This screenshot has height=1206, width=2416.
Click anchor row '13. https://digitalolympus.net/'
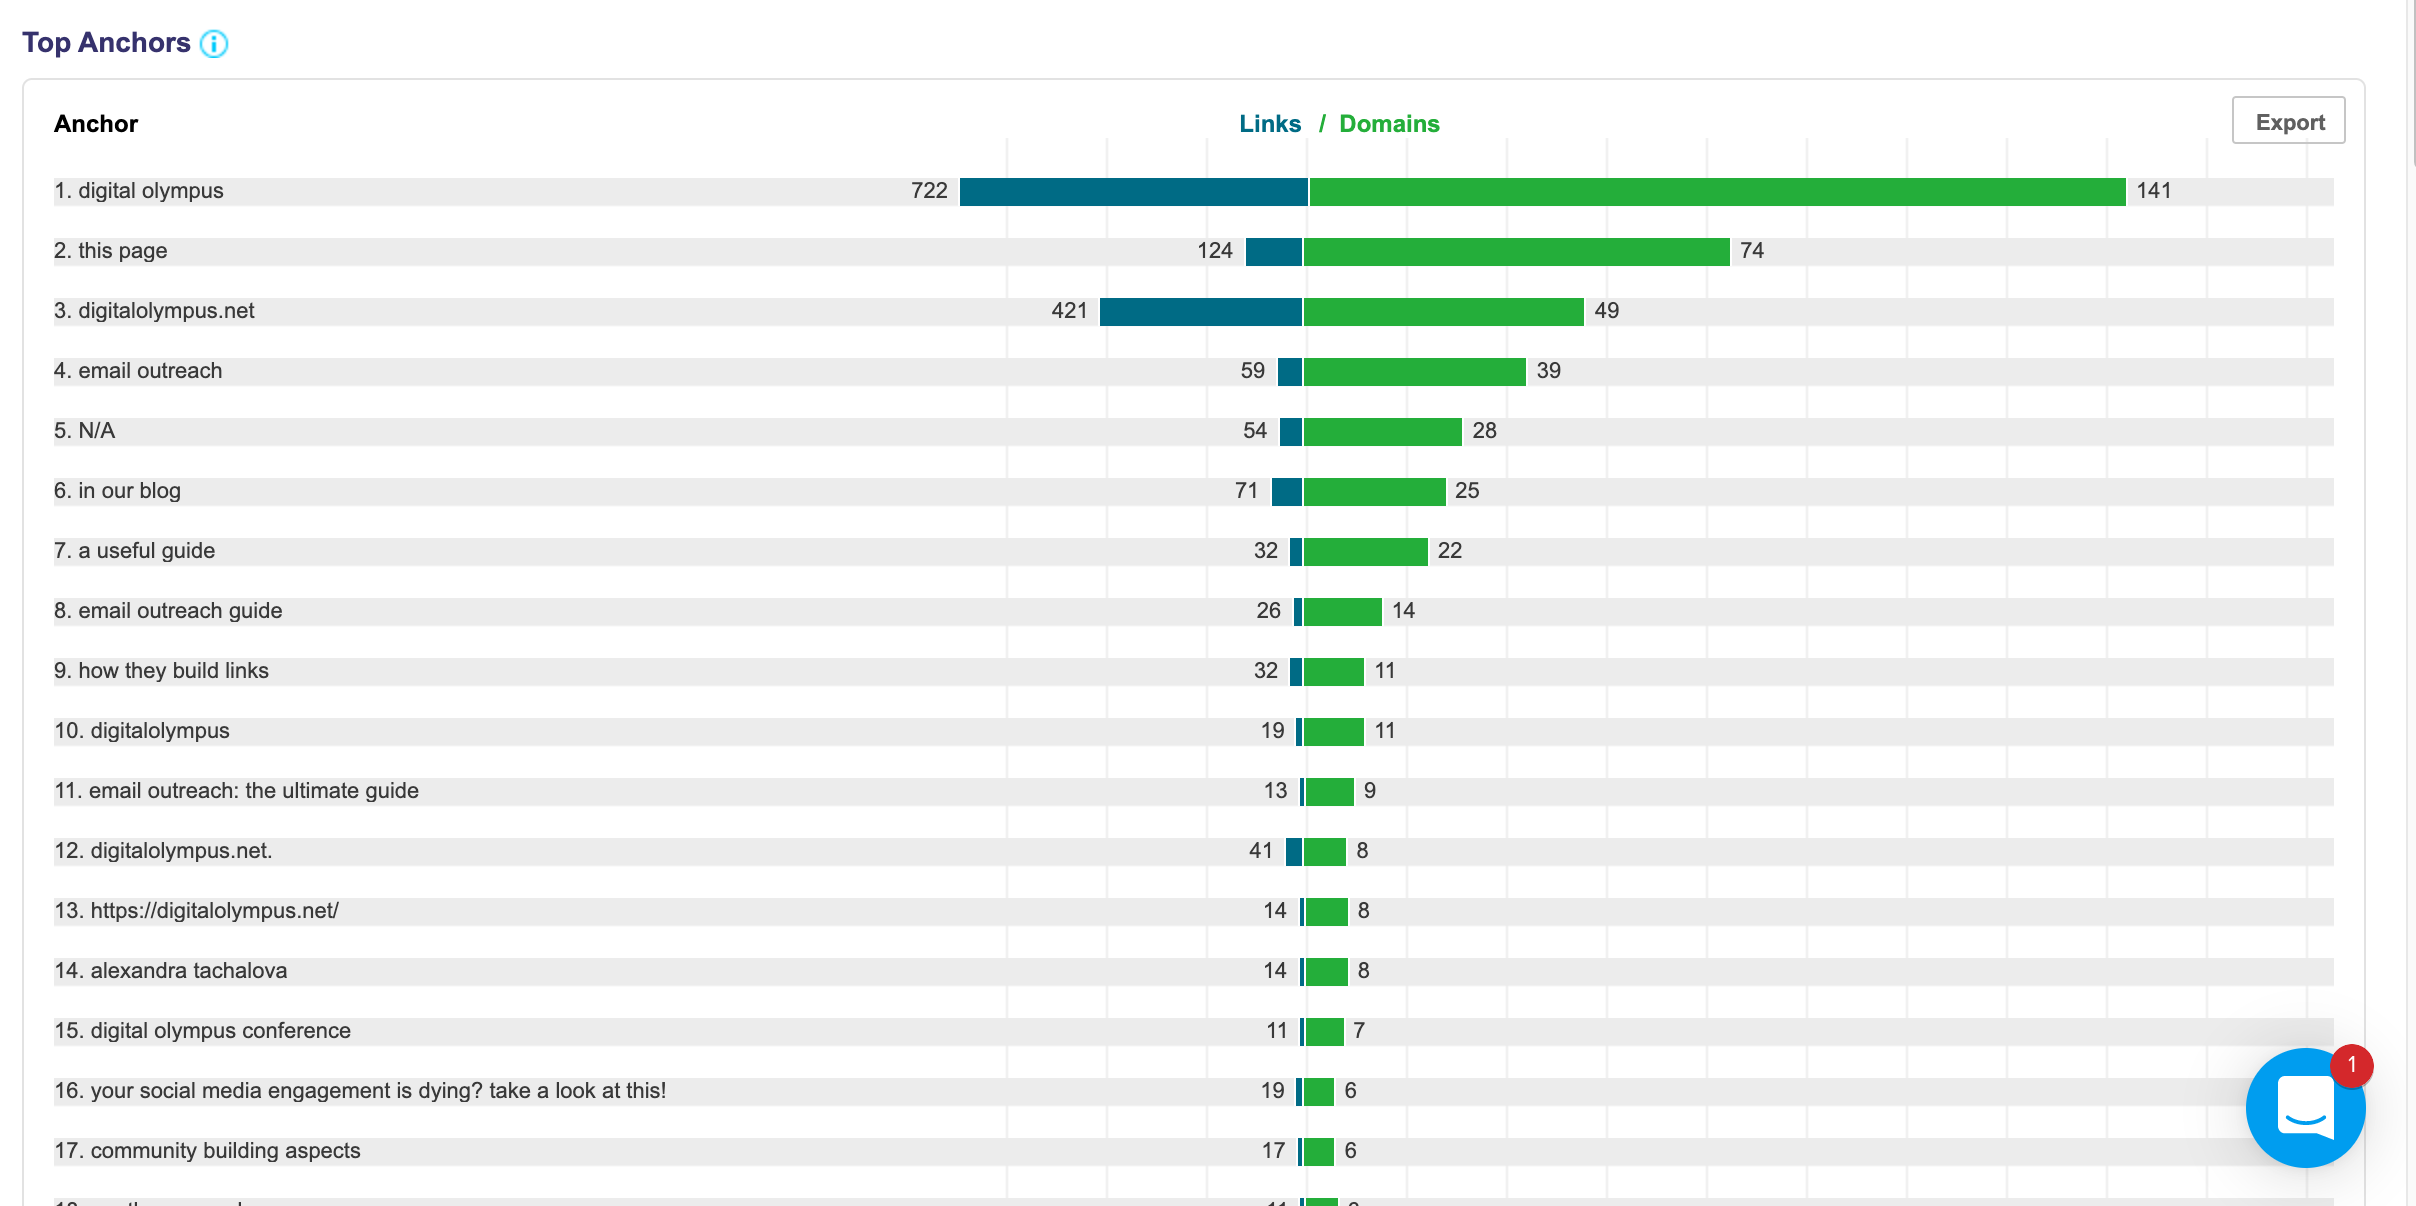tap(1194, 911)
